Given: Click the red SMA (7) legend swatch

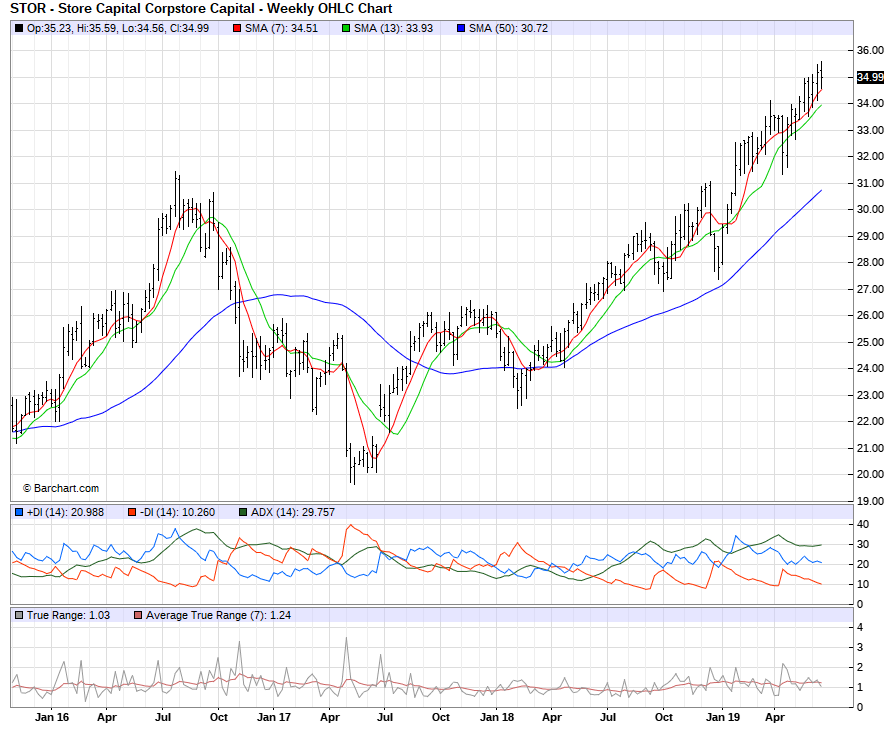Looking at the screenshot, I should (x=237, y=28).
